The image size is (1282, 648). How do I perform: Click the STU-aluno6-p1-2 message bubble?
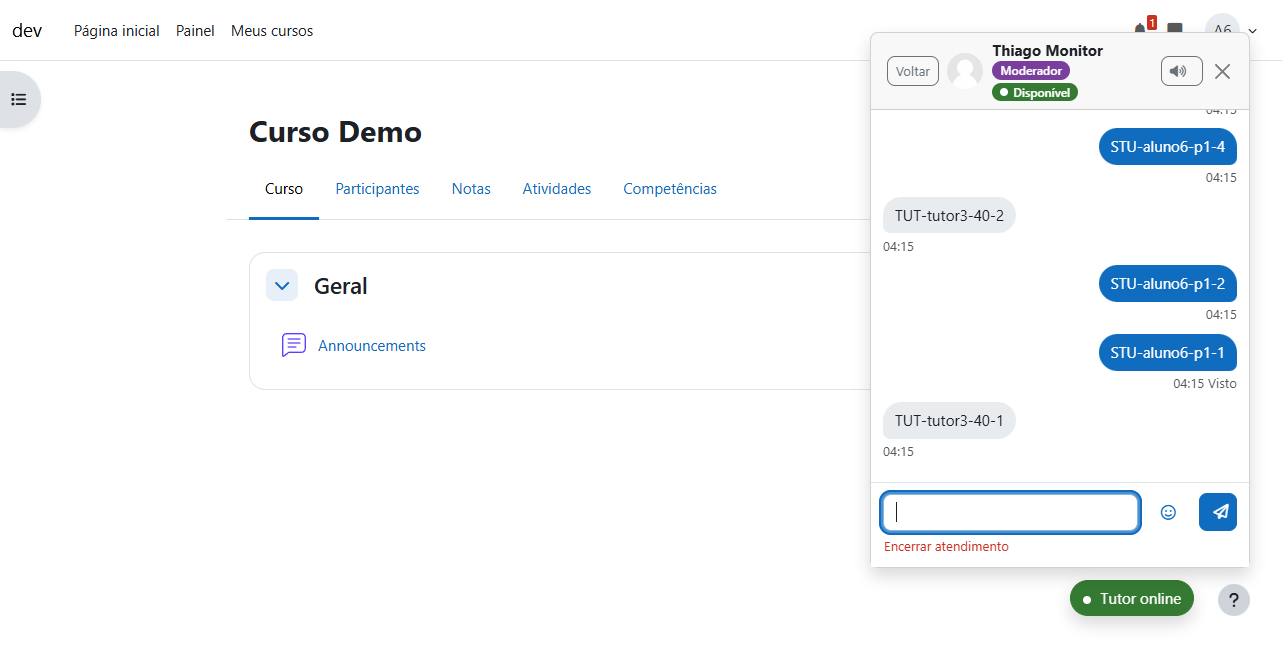[x=1168, y=284]
